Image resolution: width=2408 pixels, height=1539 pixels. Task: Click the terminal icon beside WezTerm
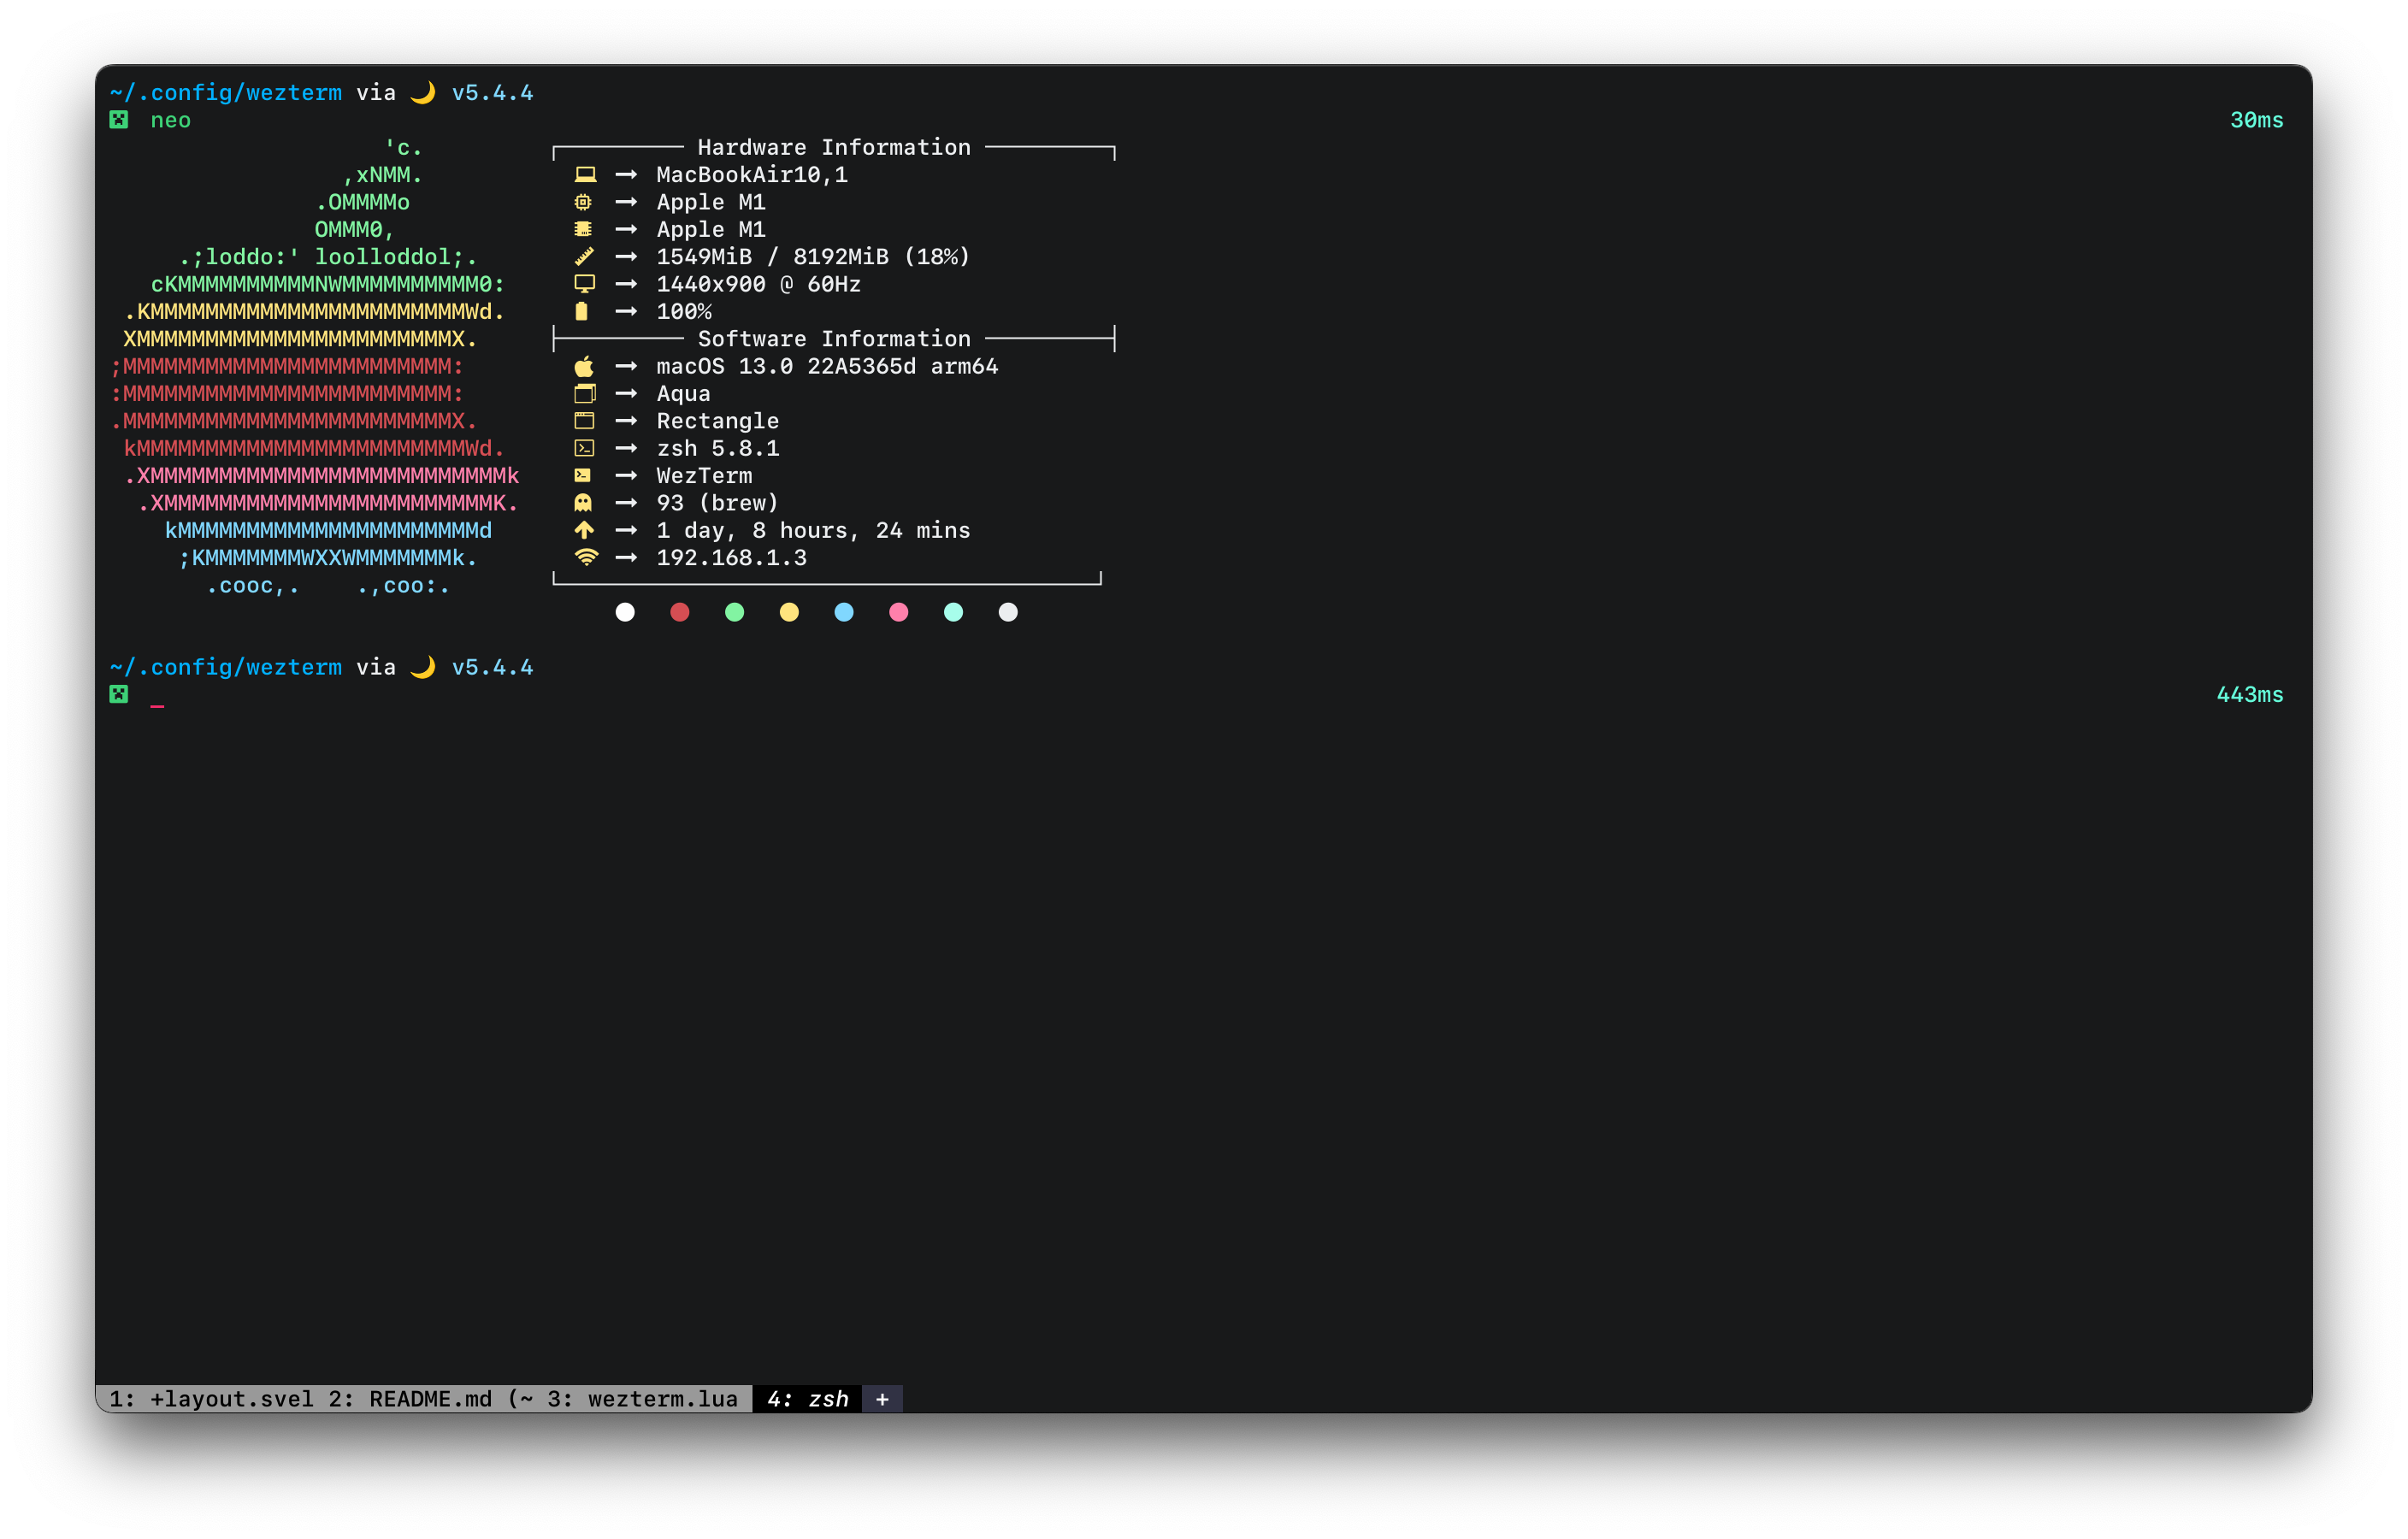coord(583,476)
